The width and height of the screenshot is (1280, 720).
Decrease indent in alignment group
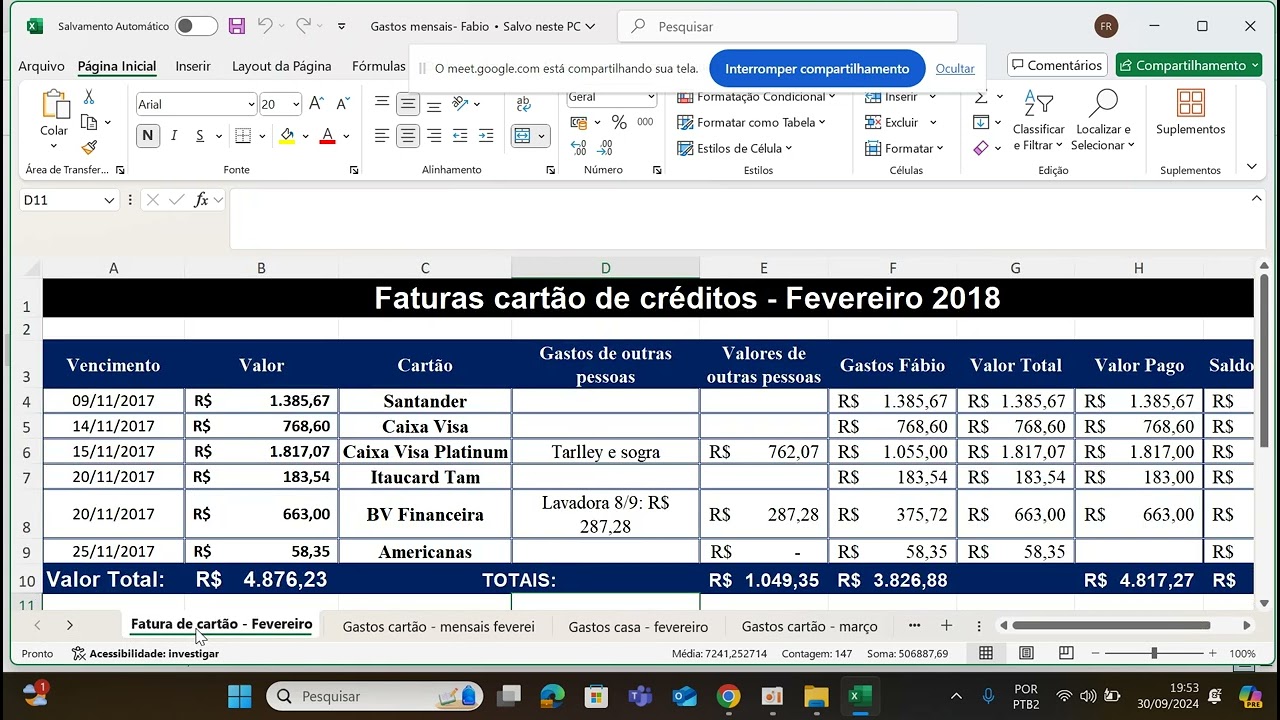click(x=460, y=136)
